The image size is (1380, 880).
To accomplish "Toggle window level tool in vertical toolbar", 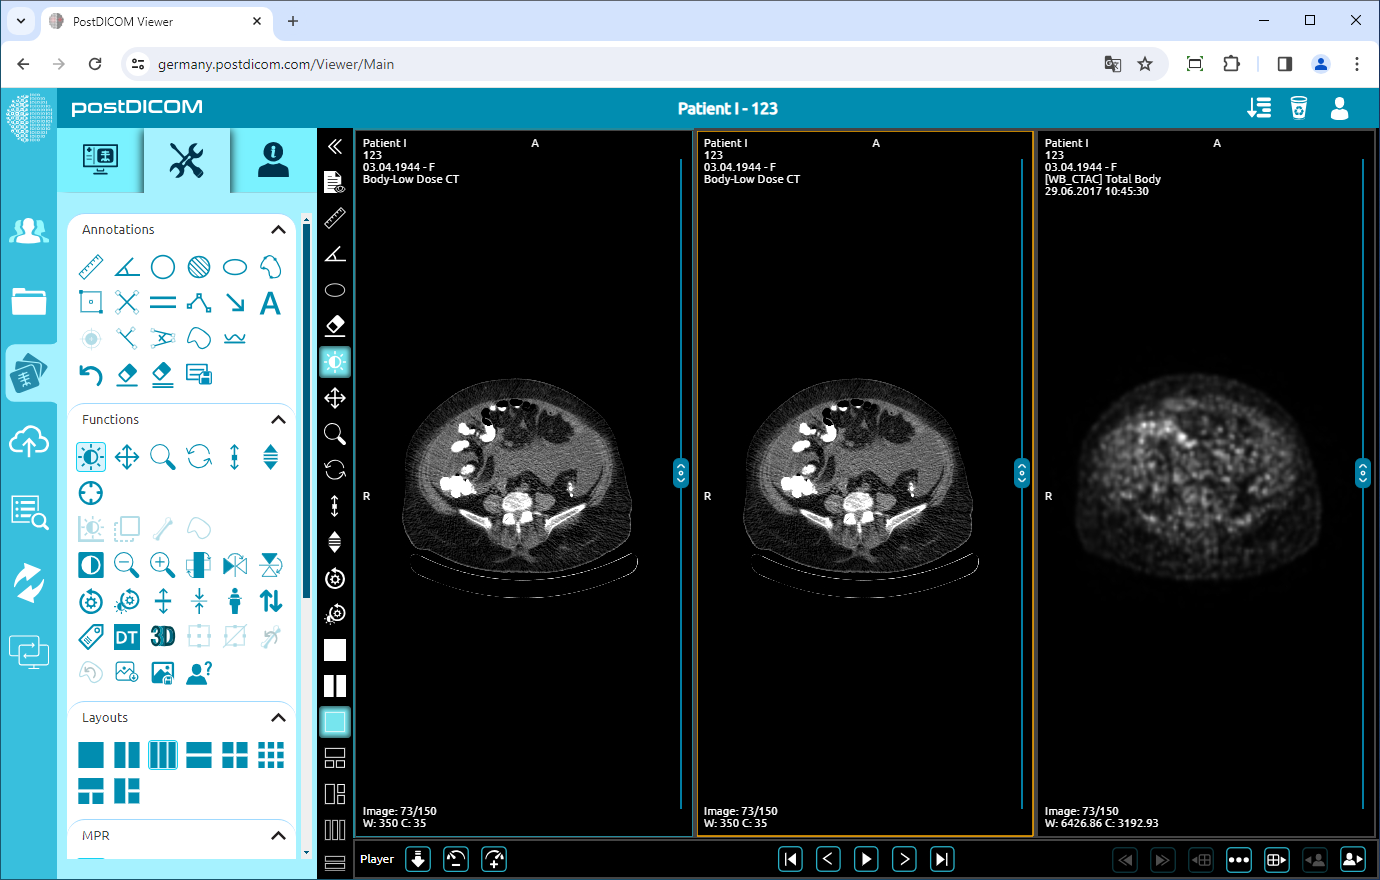I will pyautogui.click(x=335, y=362).
